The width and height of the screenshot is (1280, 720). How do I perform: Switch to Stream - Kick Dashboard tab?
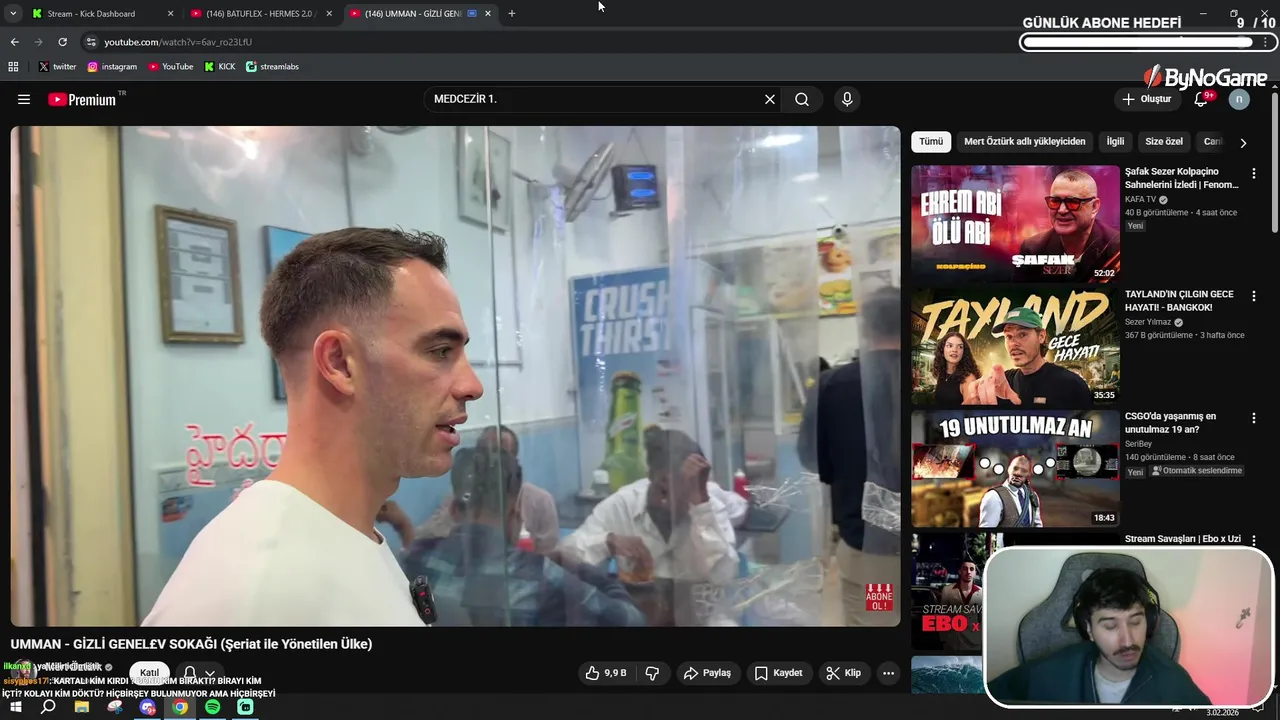tap(101, 14)
